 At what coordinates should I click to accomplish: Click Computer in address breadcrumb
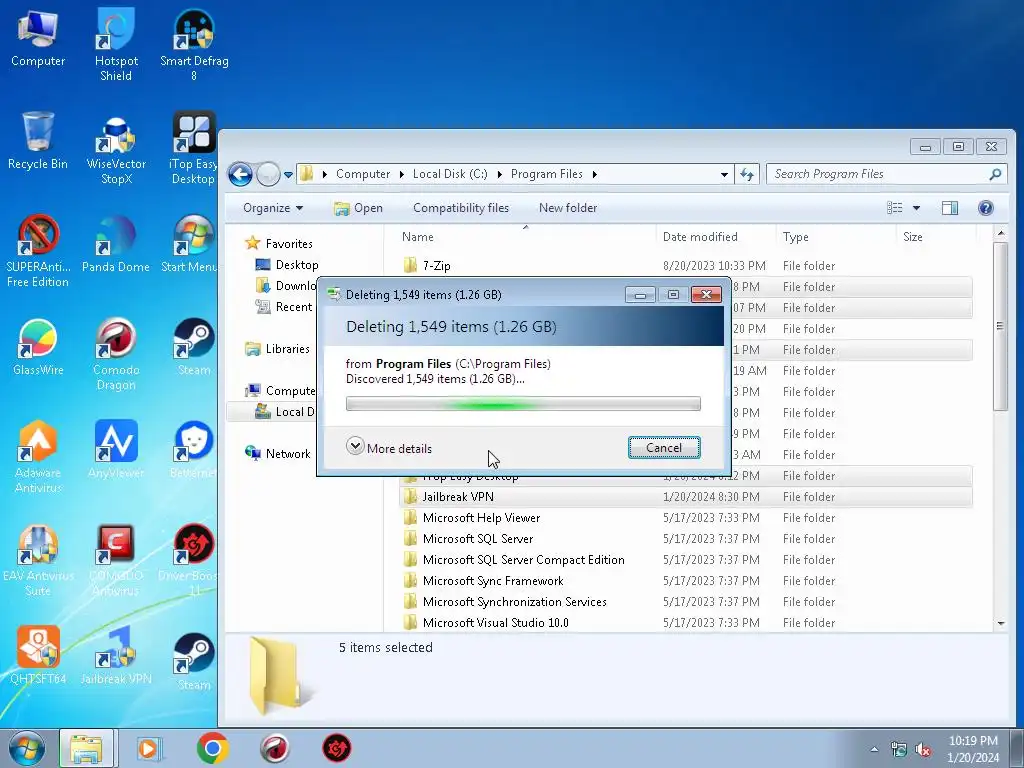(363, 174)
